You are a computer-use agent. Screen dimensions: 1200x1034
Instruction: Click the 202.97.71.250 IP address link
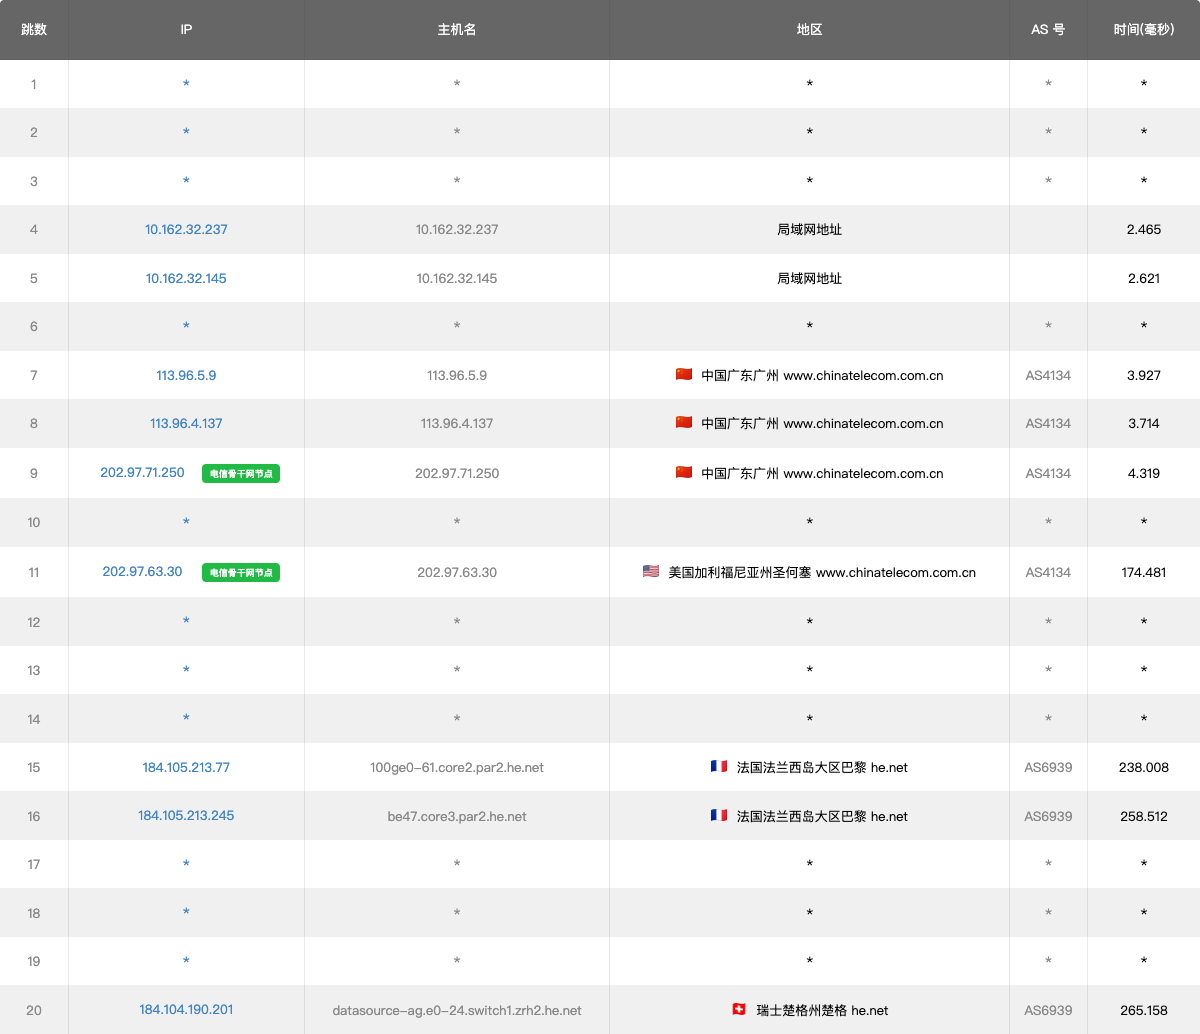click(x=142, y=472)
